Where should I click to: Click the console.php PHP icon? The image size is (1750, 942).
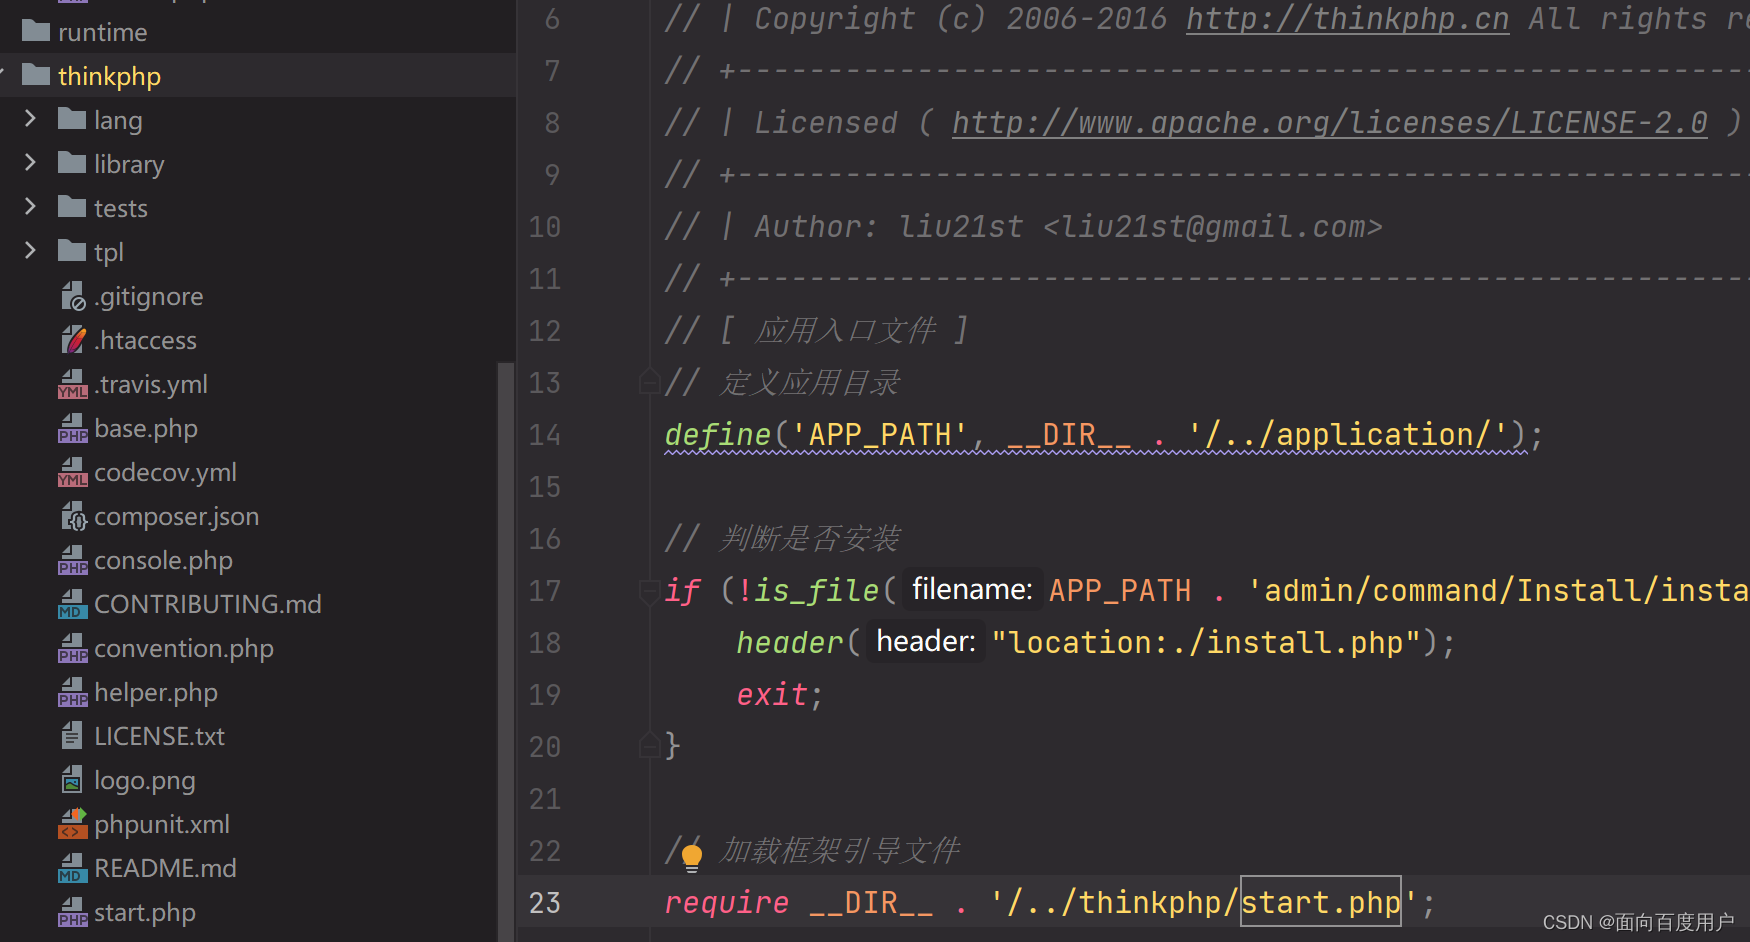tap(73, 560)
